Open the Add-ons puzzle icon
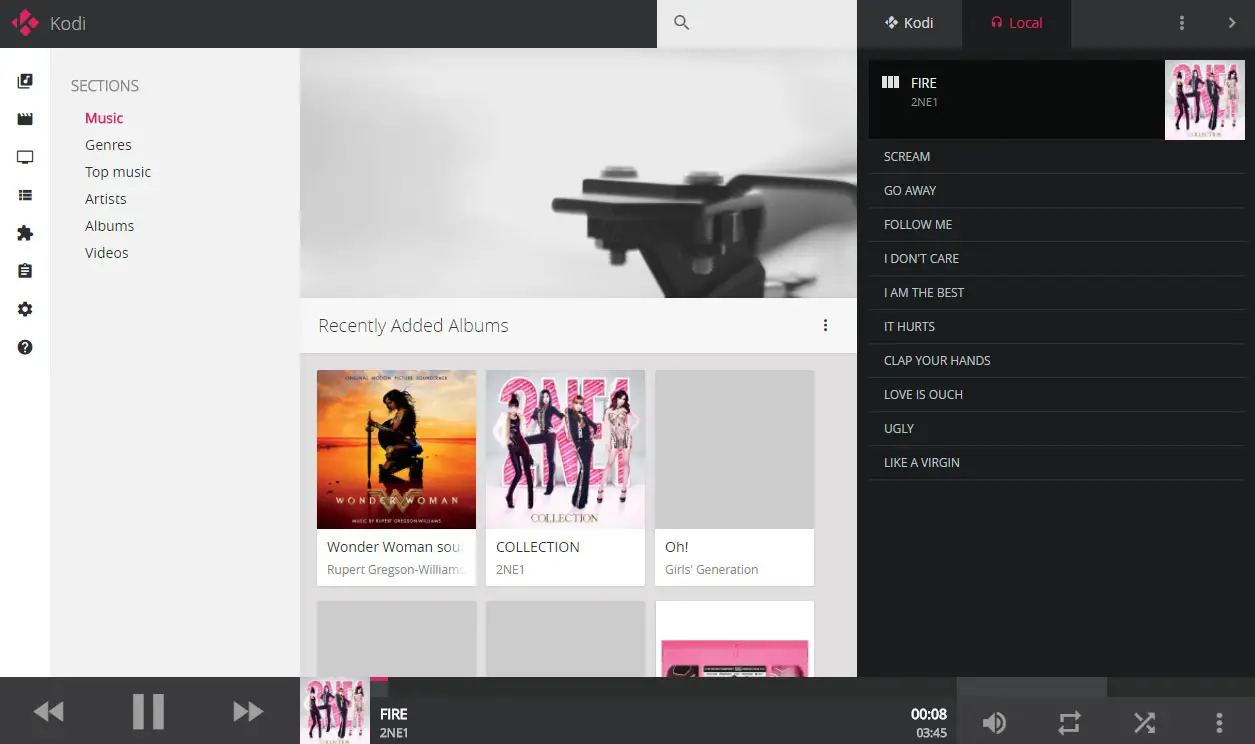 click(25, 233)
